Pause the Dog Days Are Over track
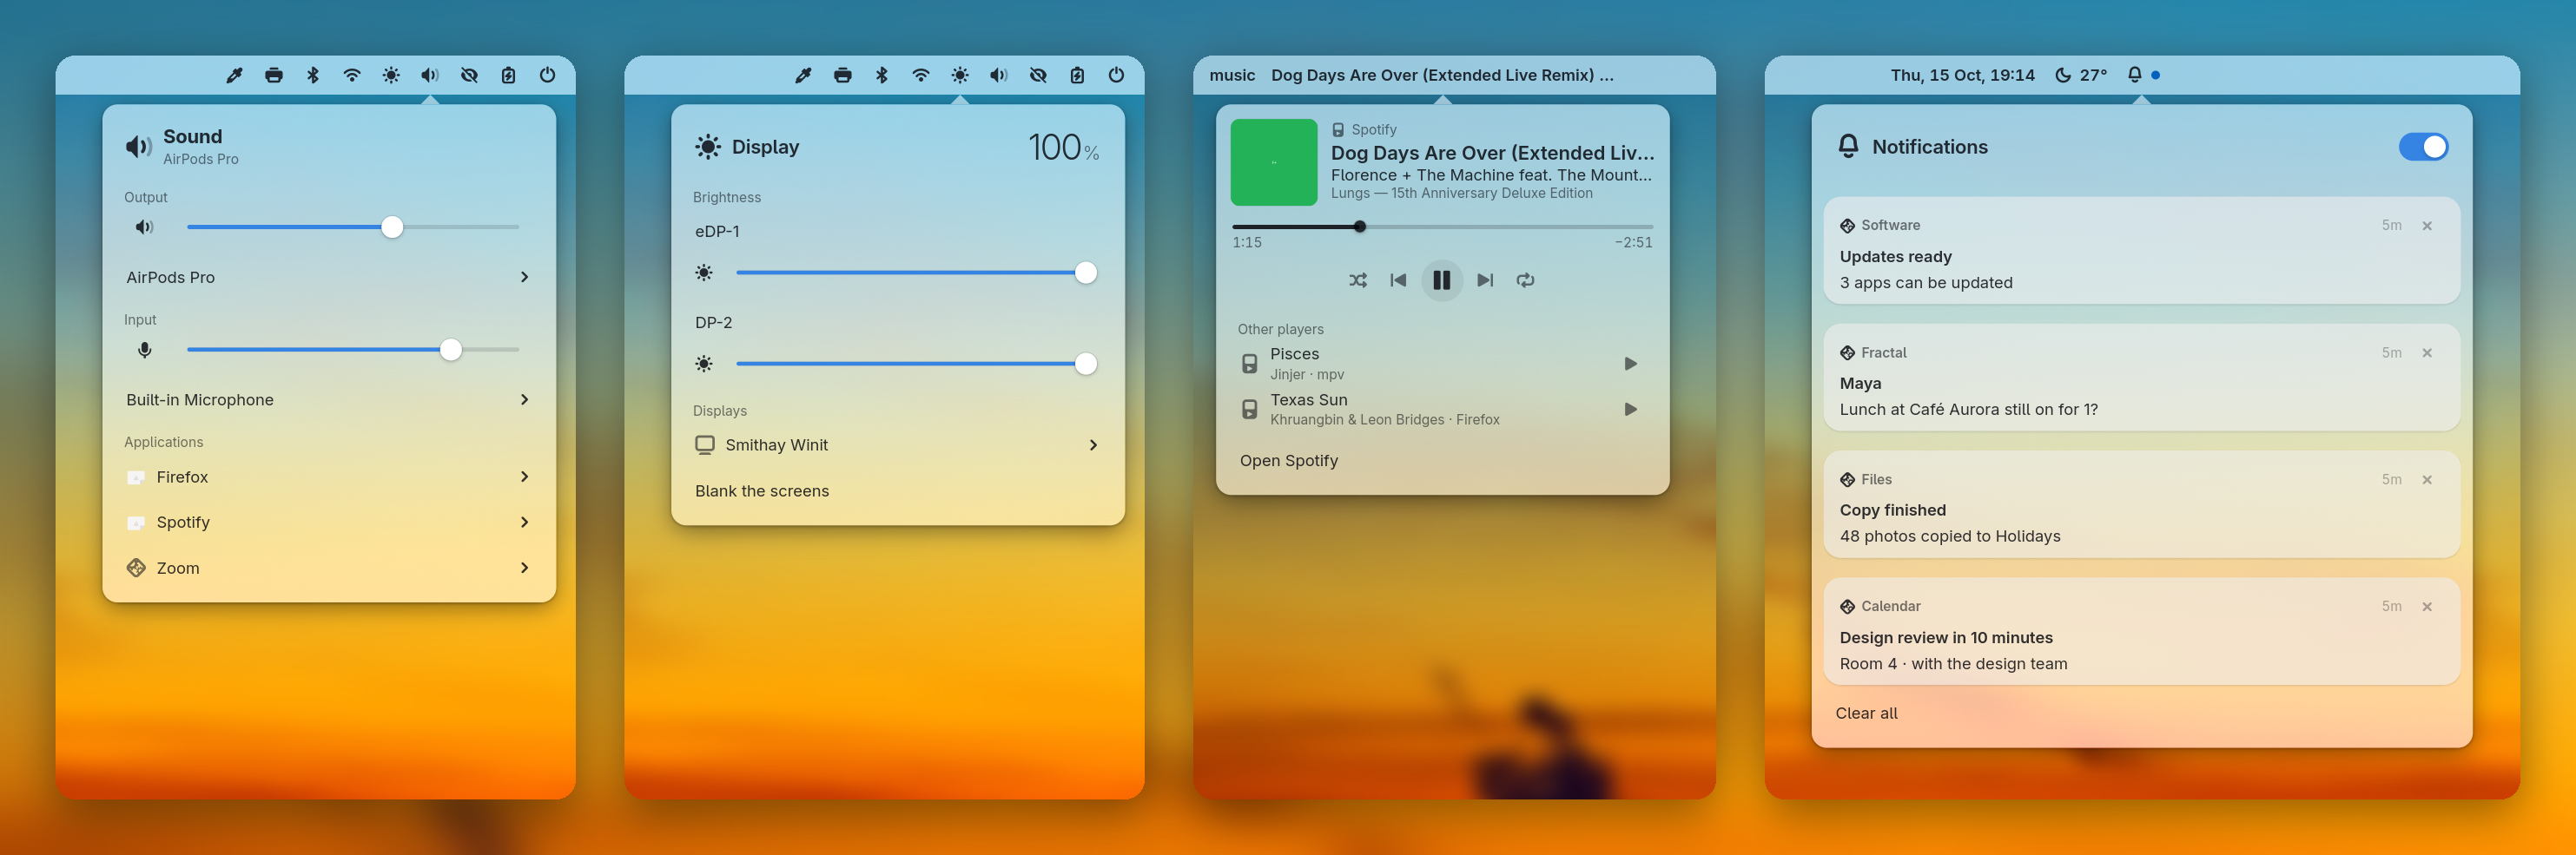 pos(1441,280)
